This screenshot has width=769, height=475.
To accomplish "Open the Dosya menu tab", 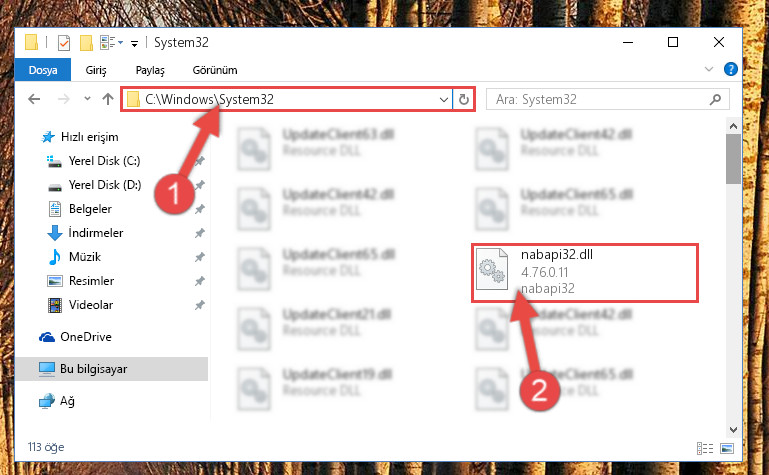I will tap(43, 70).
